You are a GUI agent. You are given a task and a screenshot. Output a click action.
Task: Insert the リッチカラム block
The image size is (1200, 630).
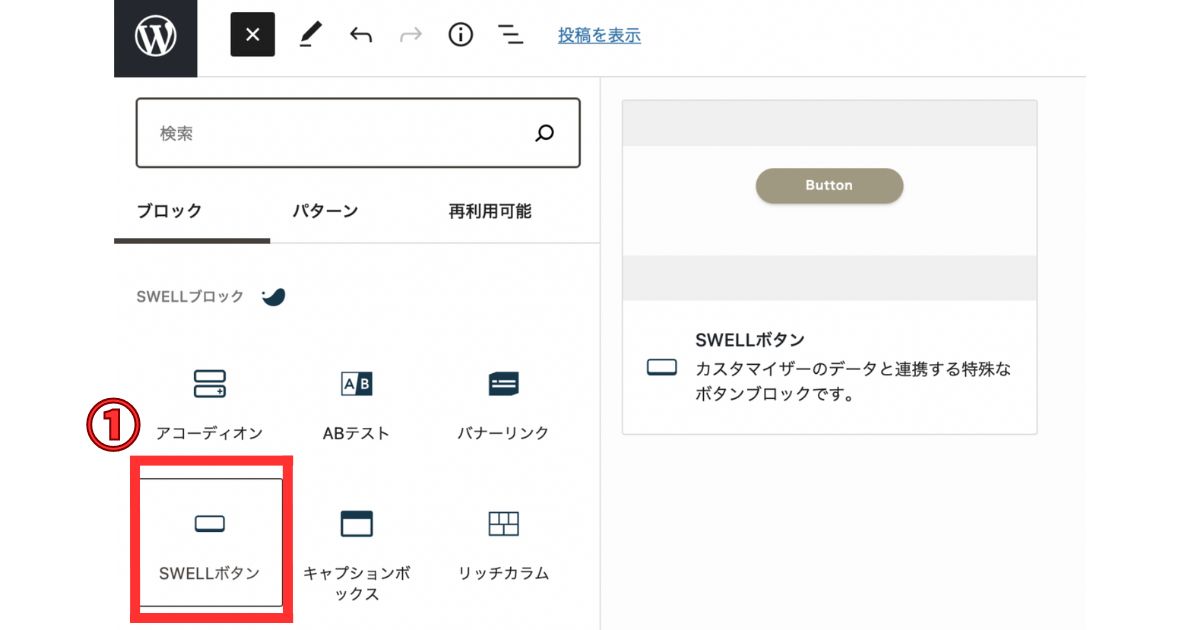pyautogui.click(x=503, y=543)
